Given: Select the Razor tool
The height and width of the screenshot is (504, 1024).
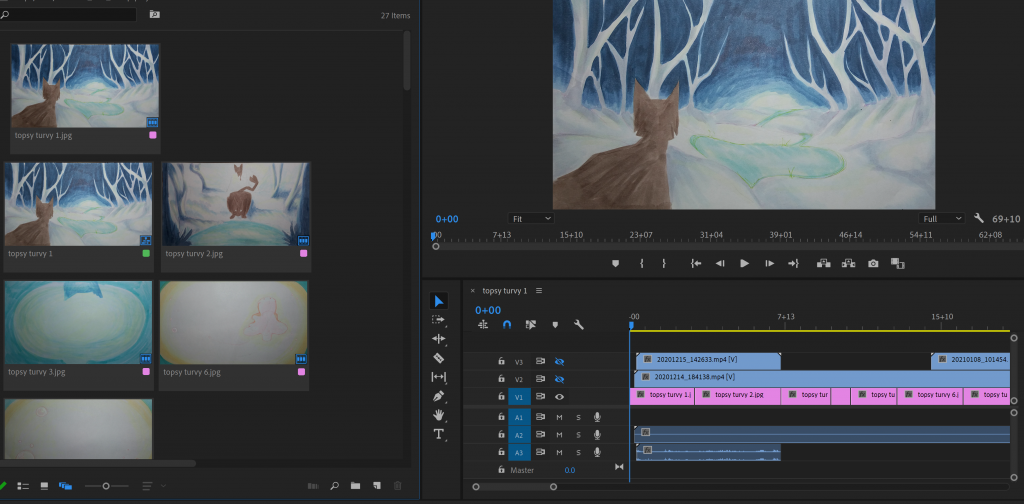Looking at the screenshot, I should pyautogui.click(x=439, y=358).
